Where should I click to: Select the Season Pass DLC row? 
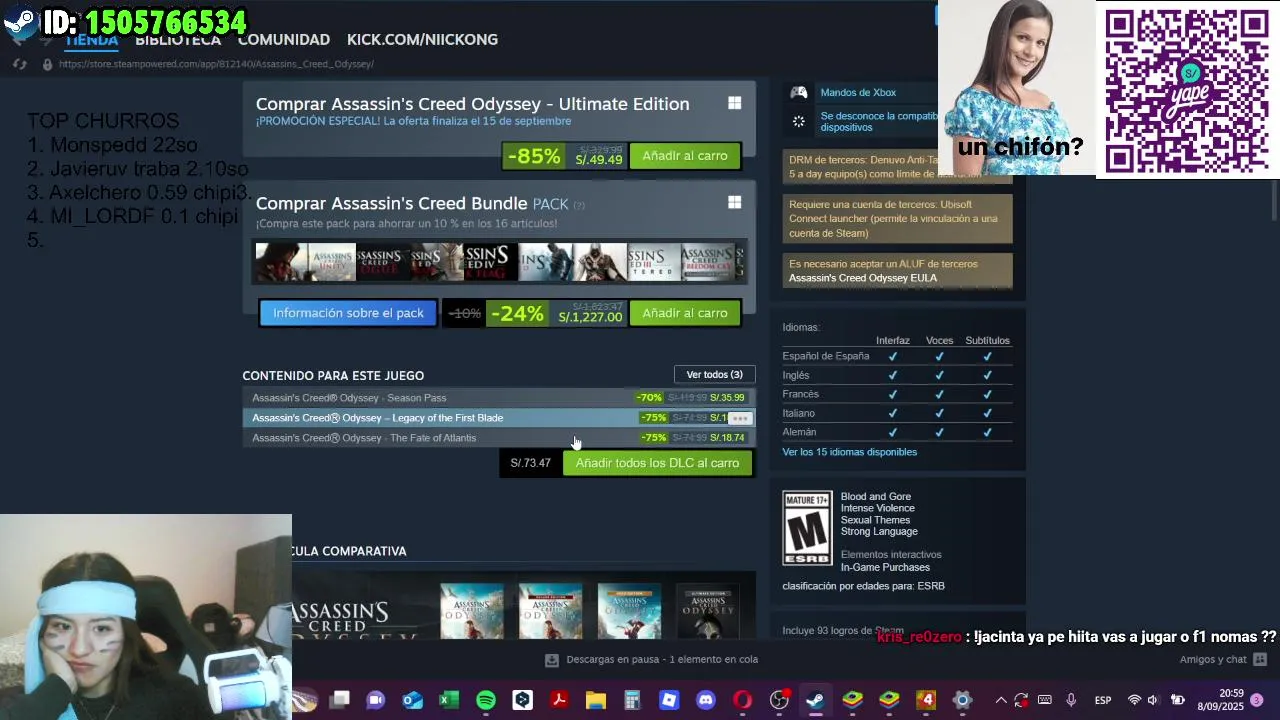[x=498, y=398]
